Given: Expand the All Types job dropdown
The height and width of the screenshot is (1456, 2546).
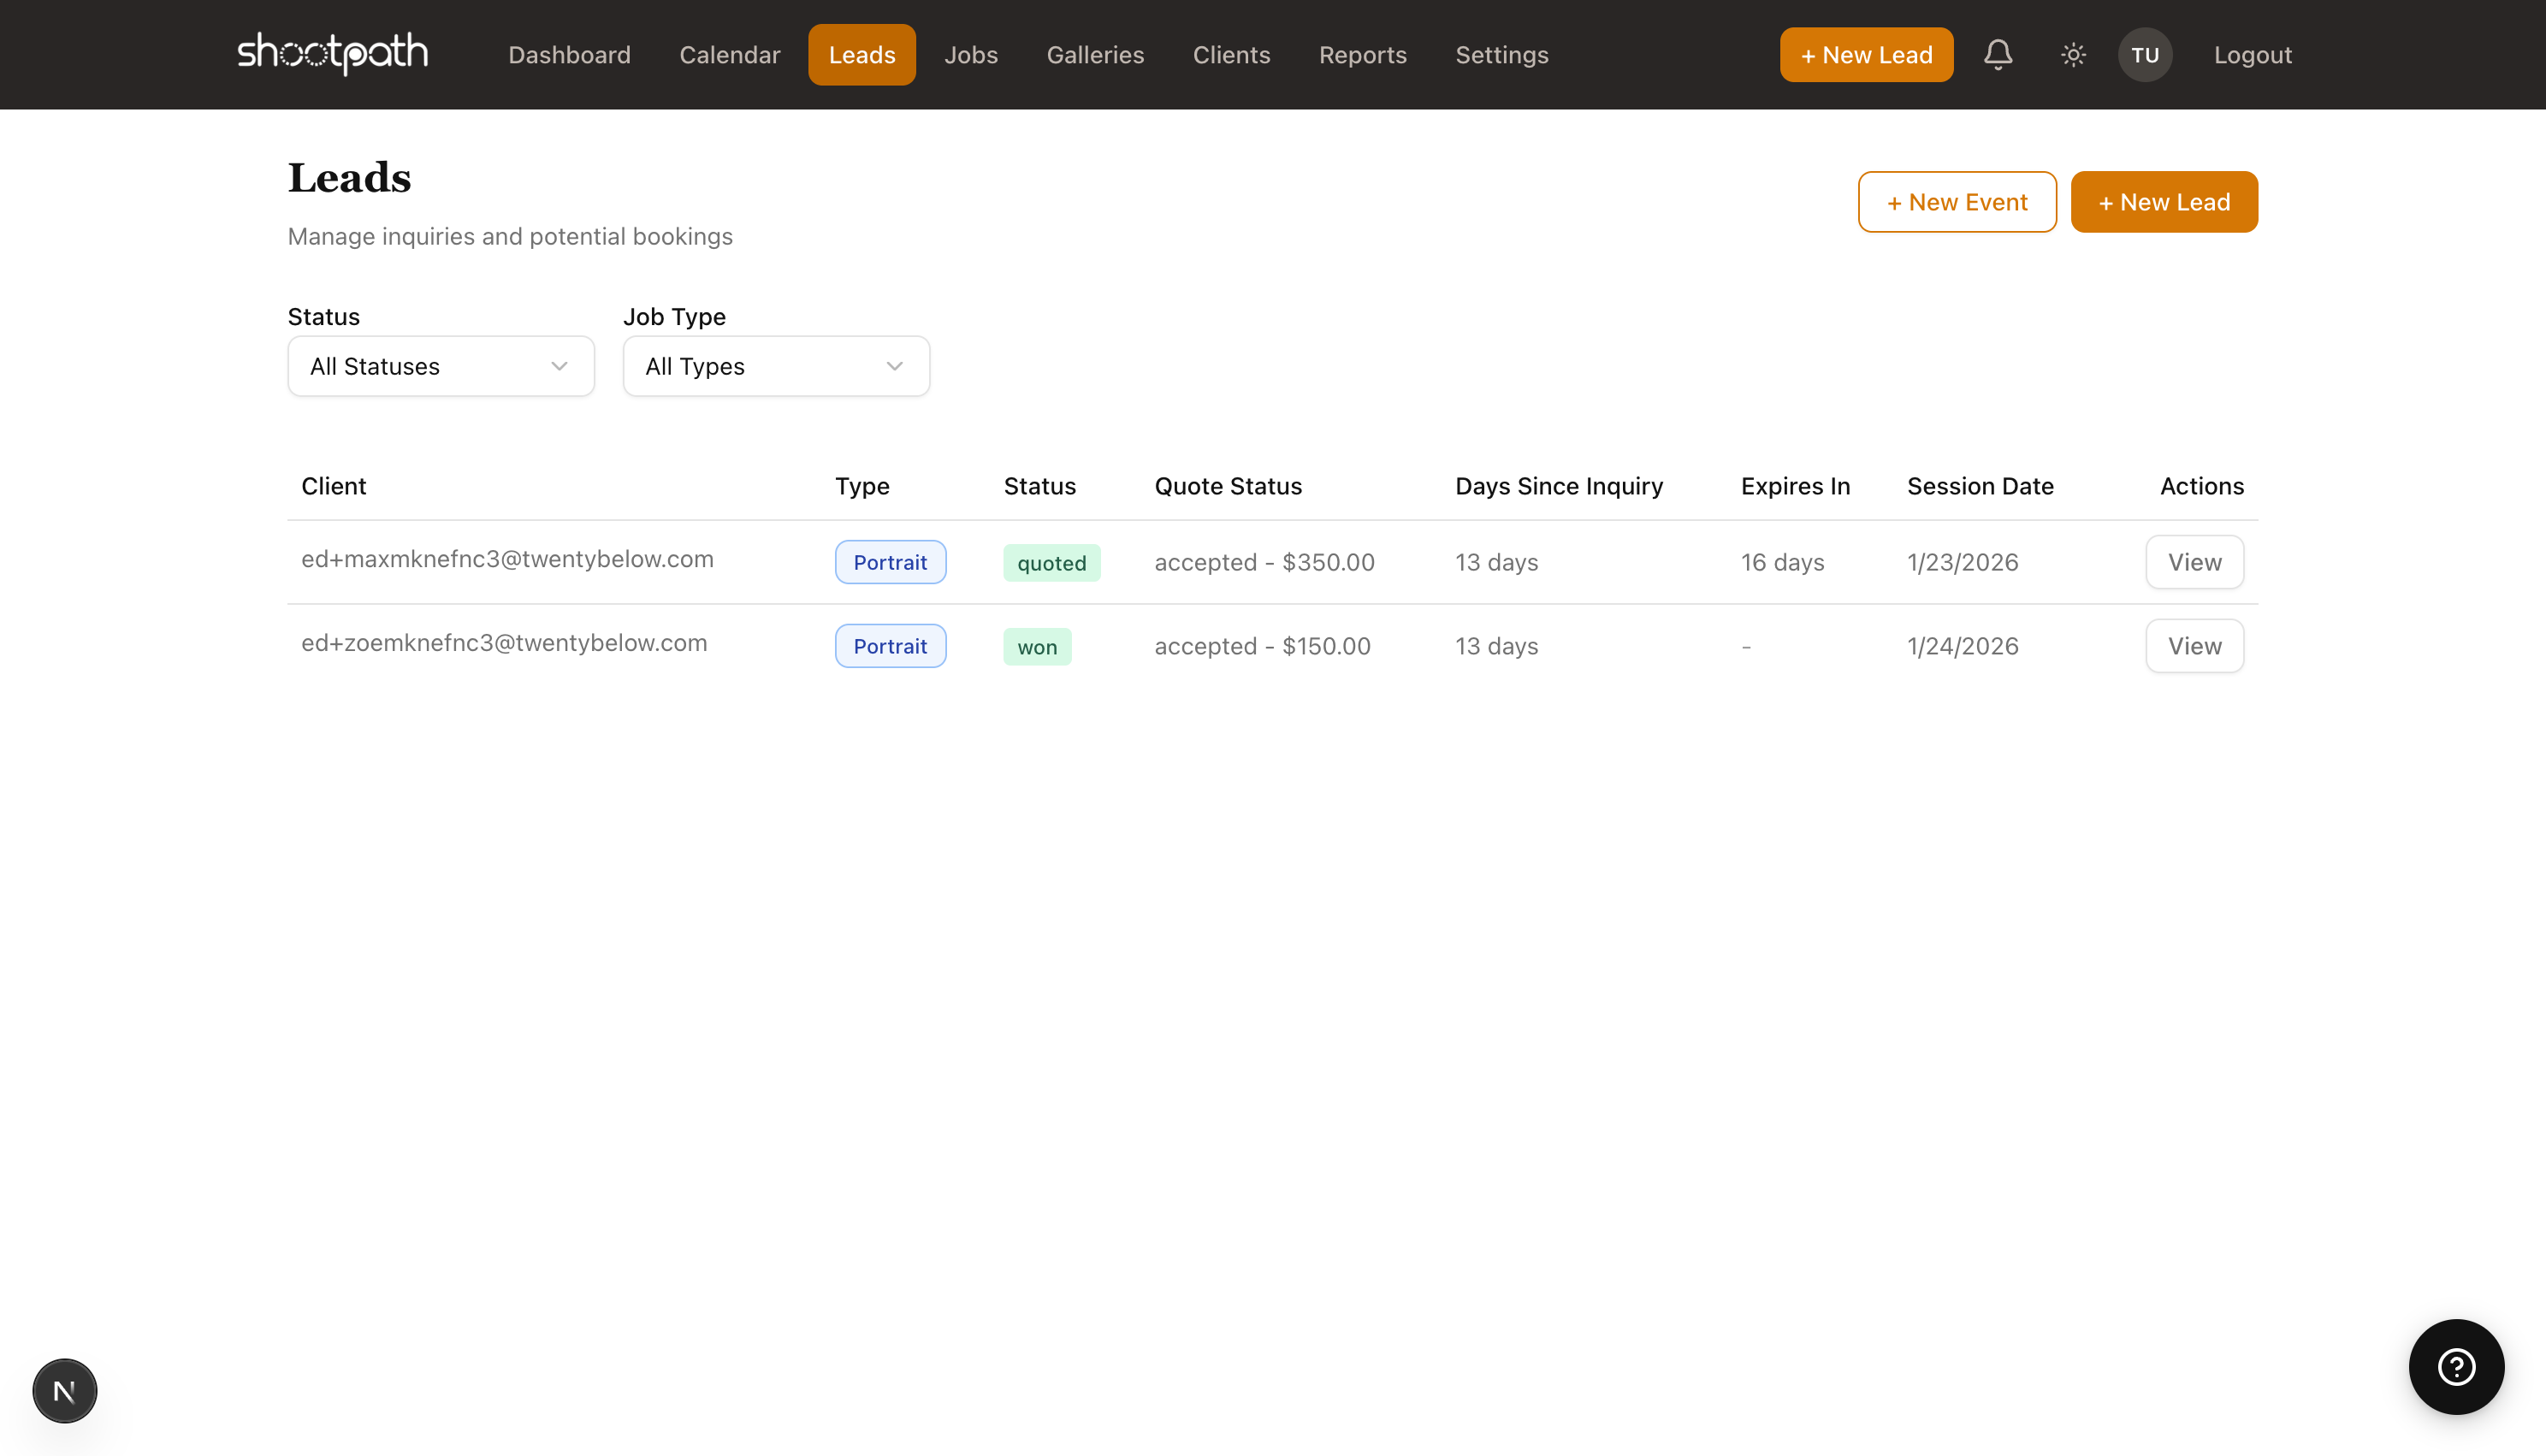Looking at the screenshot, I should tap(776, 366).
